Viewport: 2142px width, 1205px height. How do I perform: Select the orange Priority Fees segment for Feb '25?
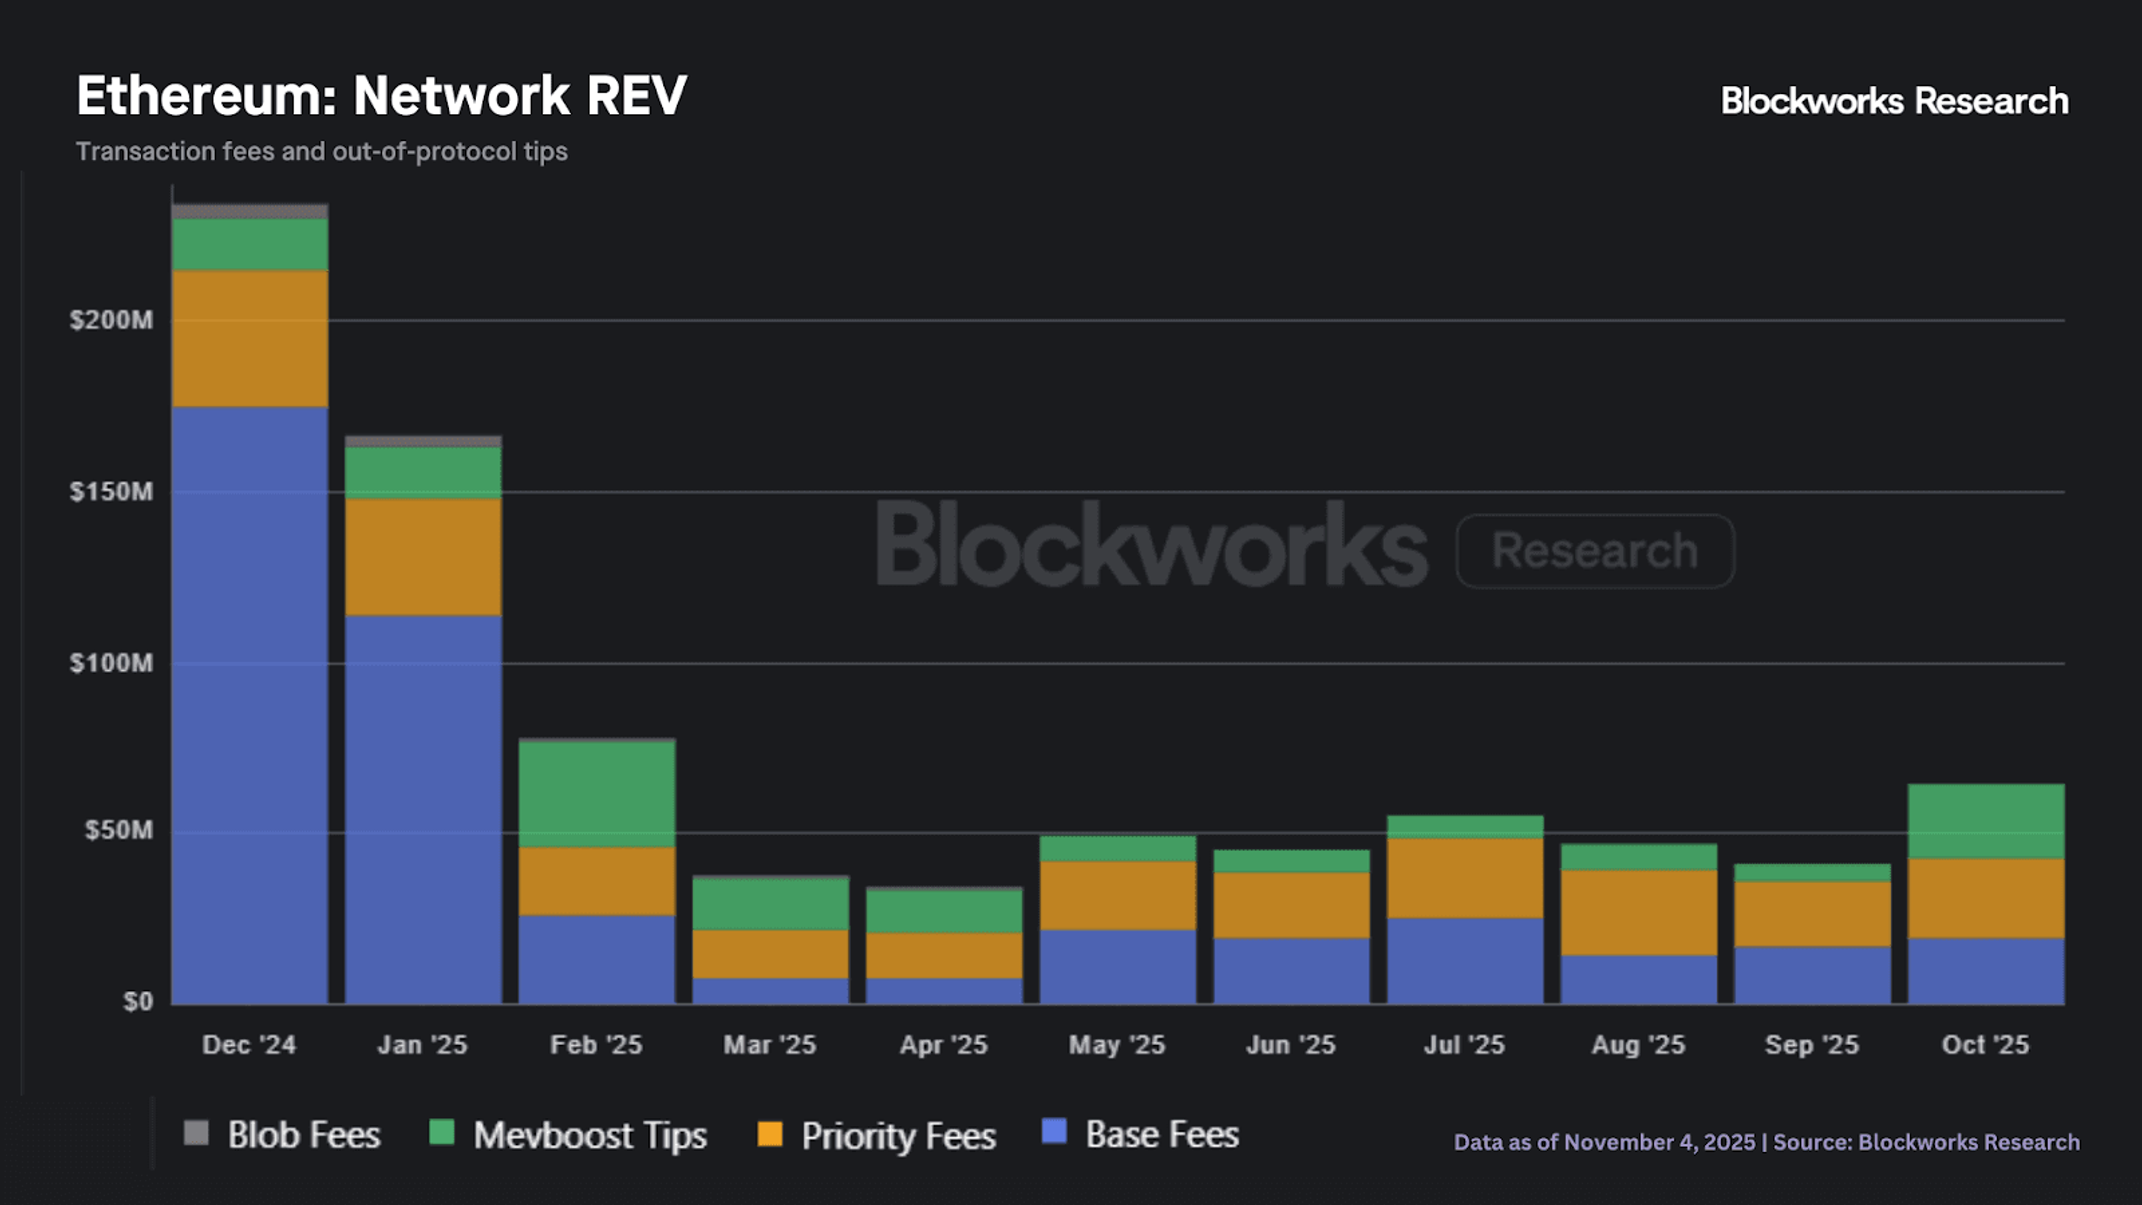click(597, 881)
